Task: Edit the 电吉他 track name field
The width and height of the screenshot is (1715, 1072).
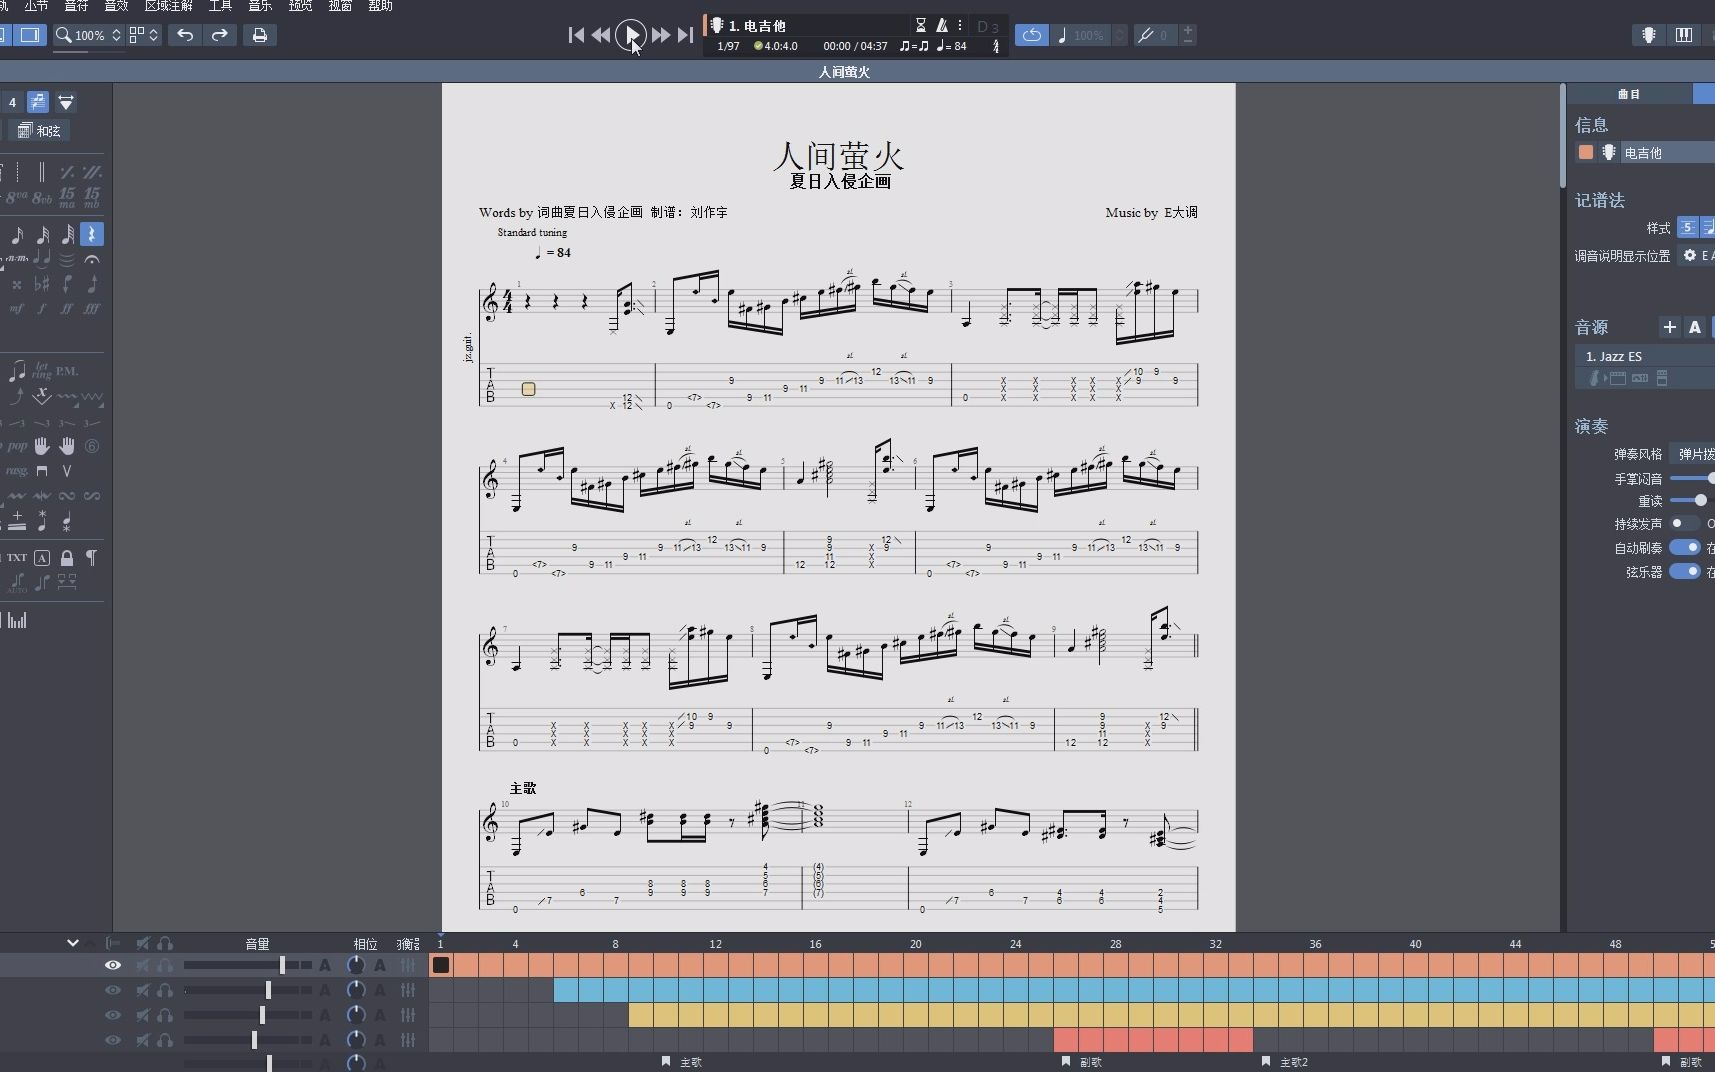Action: [1667, 152]
